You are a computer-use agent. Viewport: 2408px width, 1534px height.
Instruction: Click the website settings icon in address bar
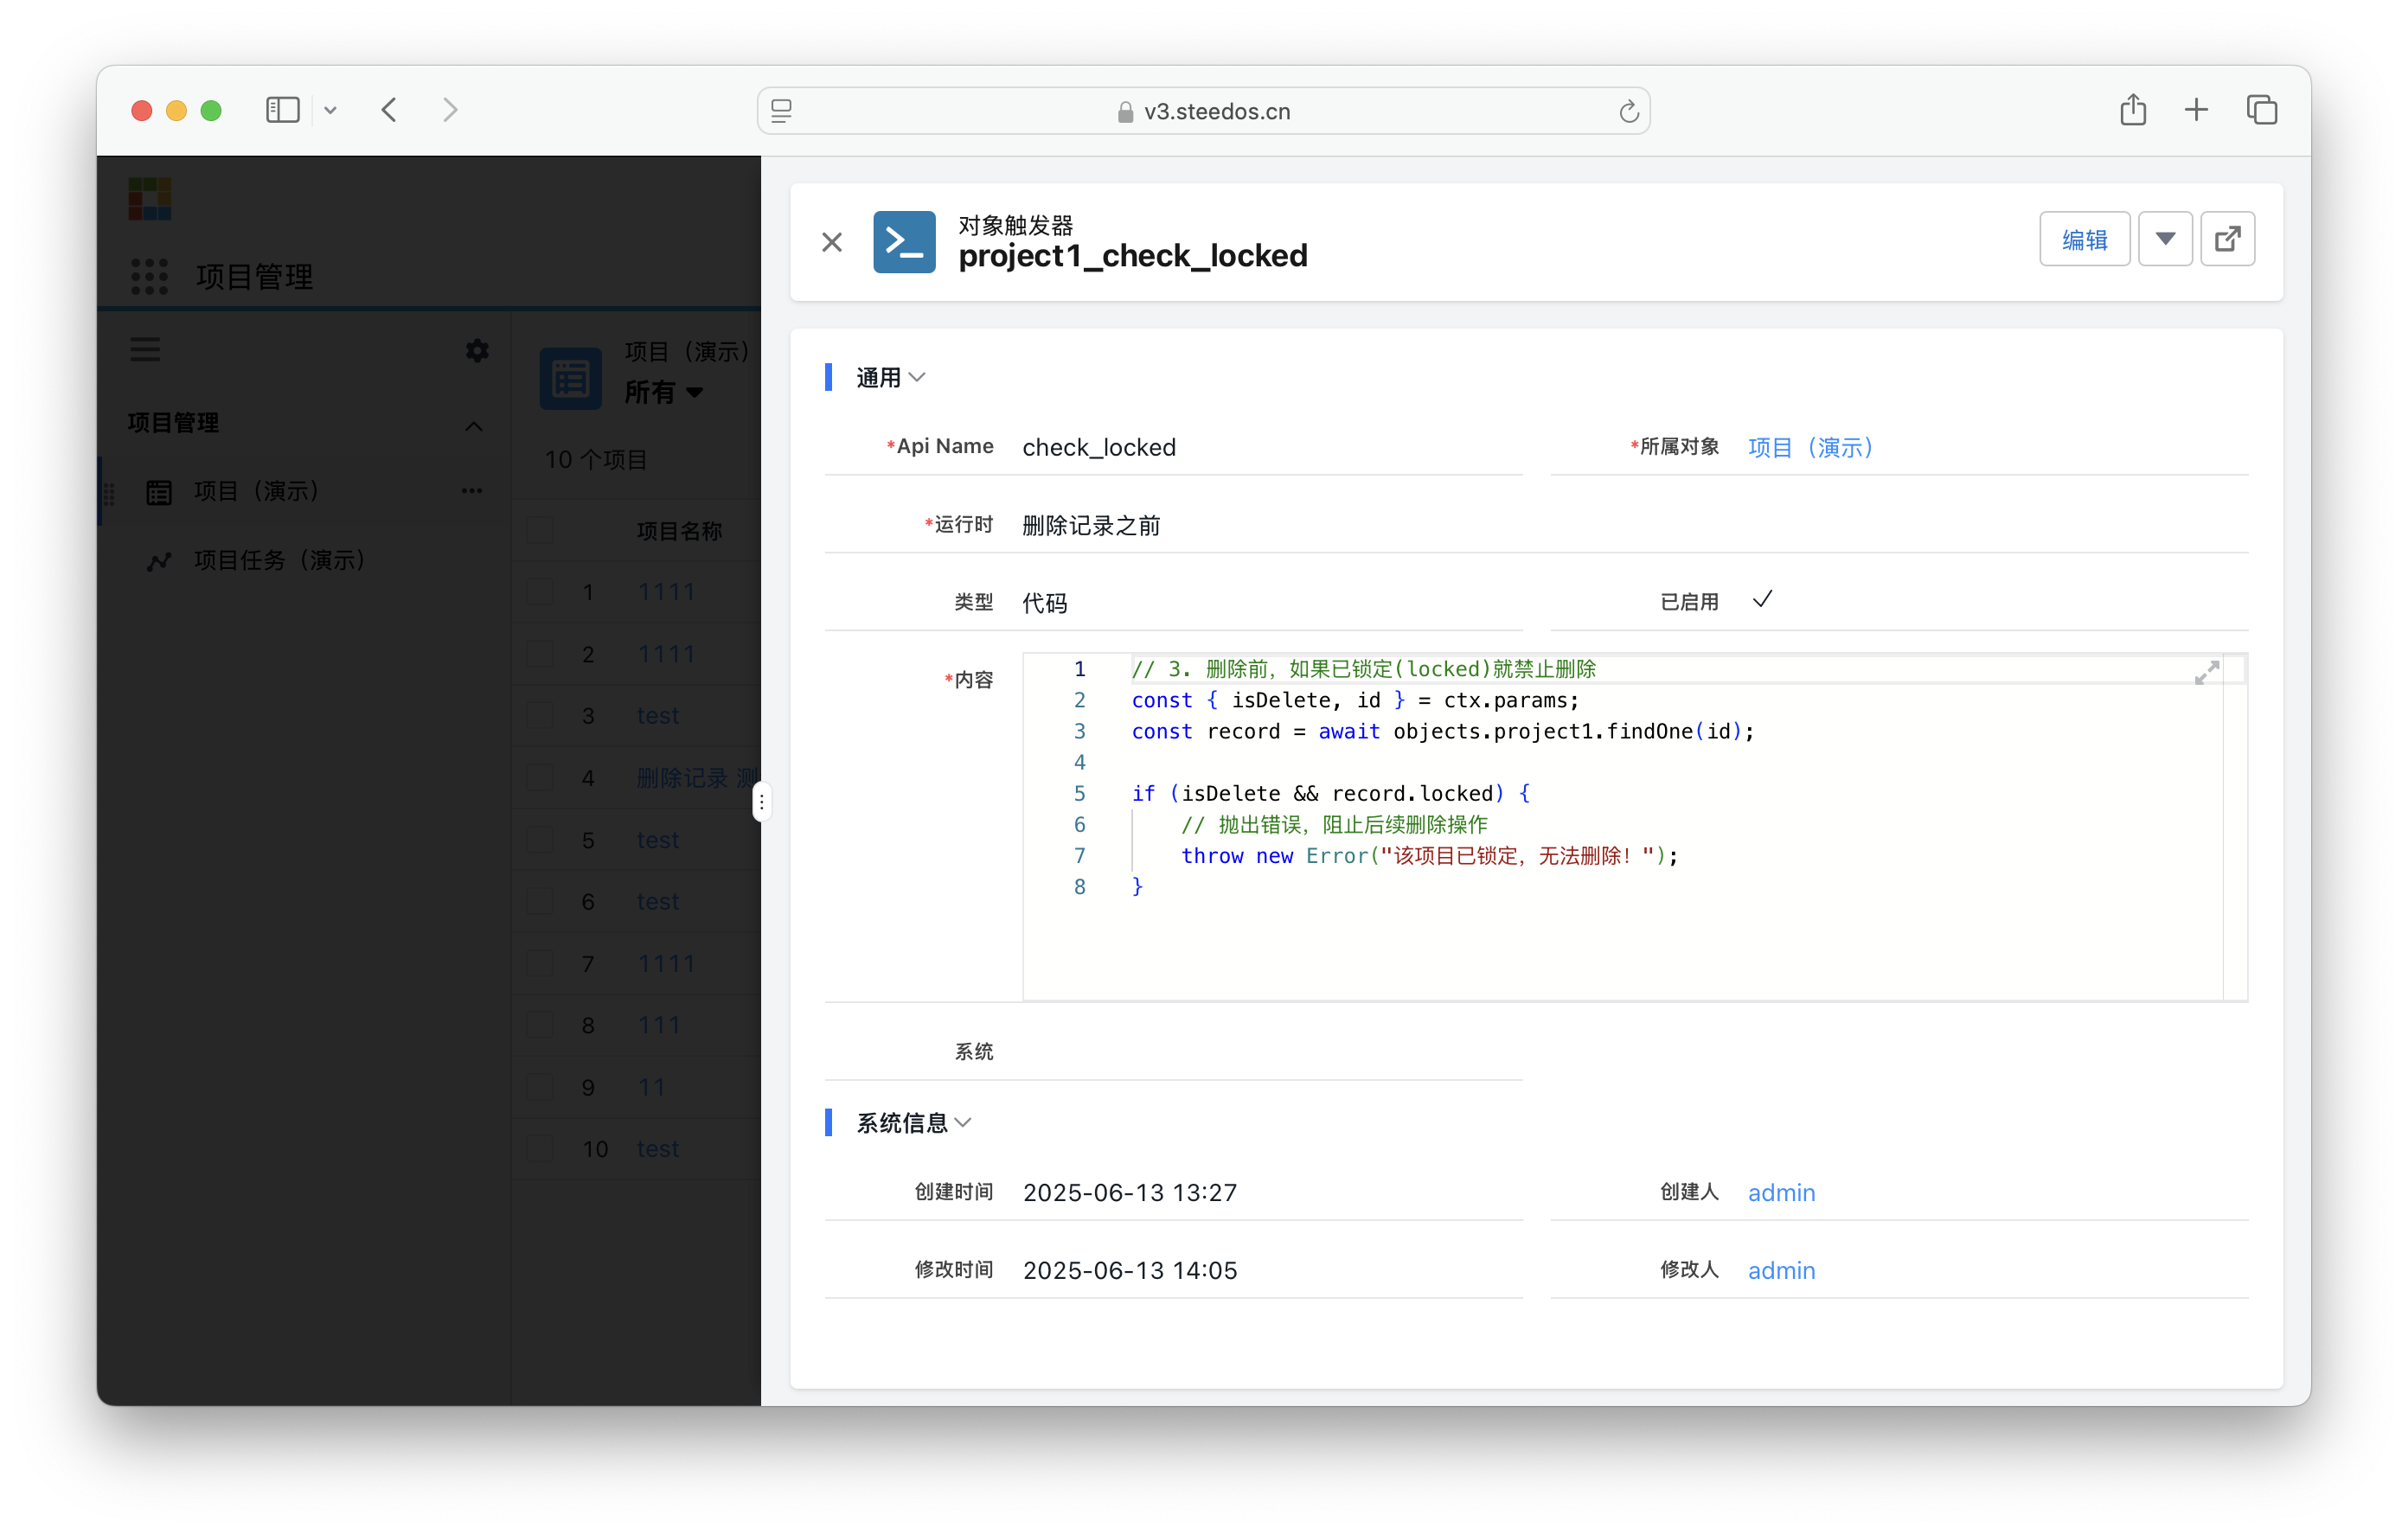click(x=782, y=111)
